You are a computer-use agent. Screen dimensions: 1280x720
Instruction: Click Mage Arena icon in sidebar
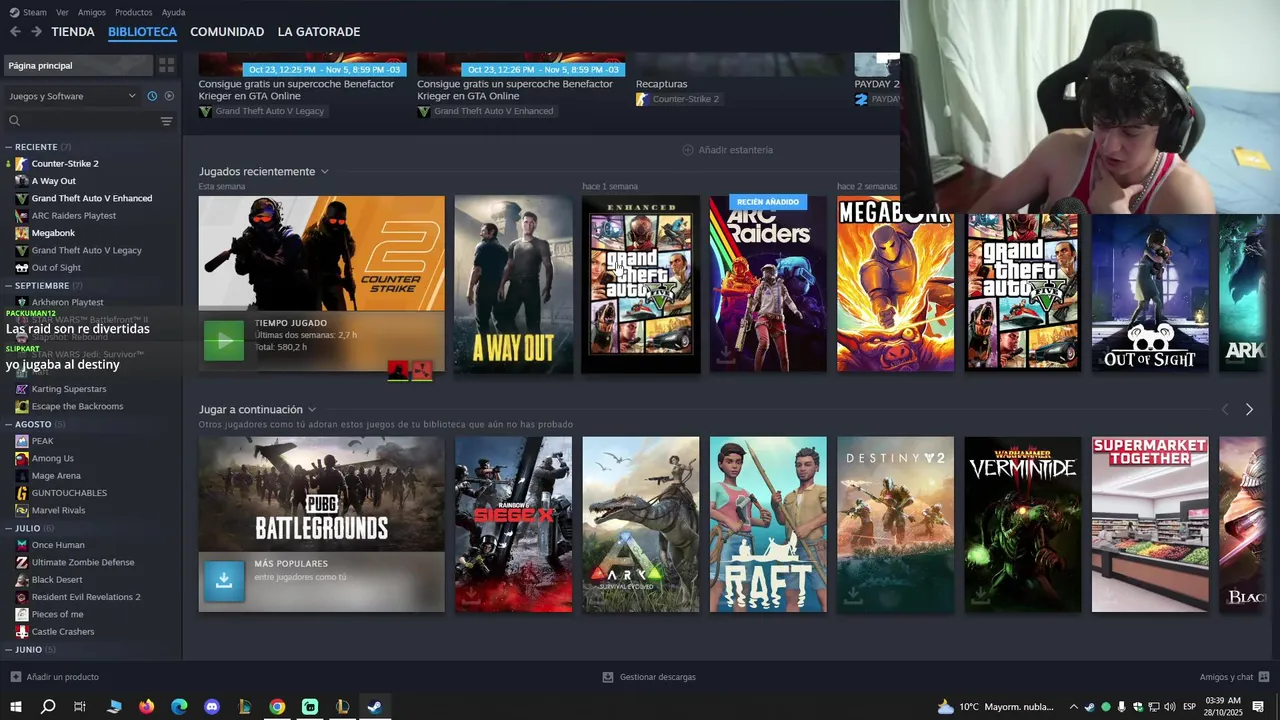tap(22, 476)
